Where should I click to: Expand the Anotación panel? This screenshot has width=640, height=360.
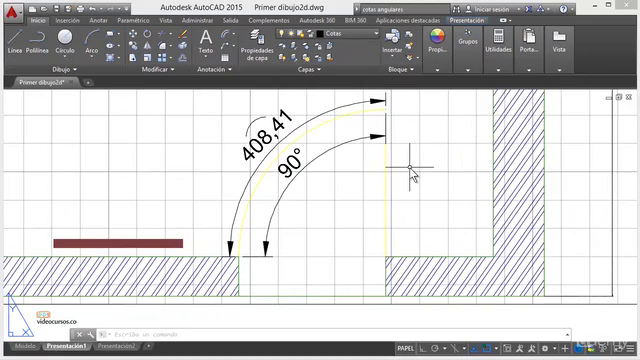click(214, 69)
